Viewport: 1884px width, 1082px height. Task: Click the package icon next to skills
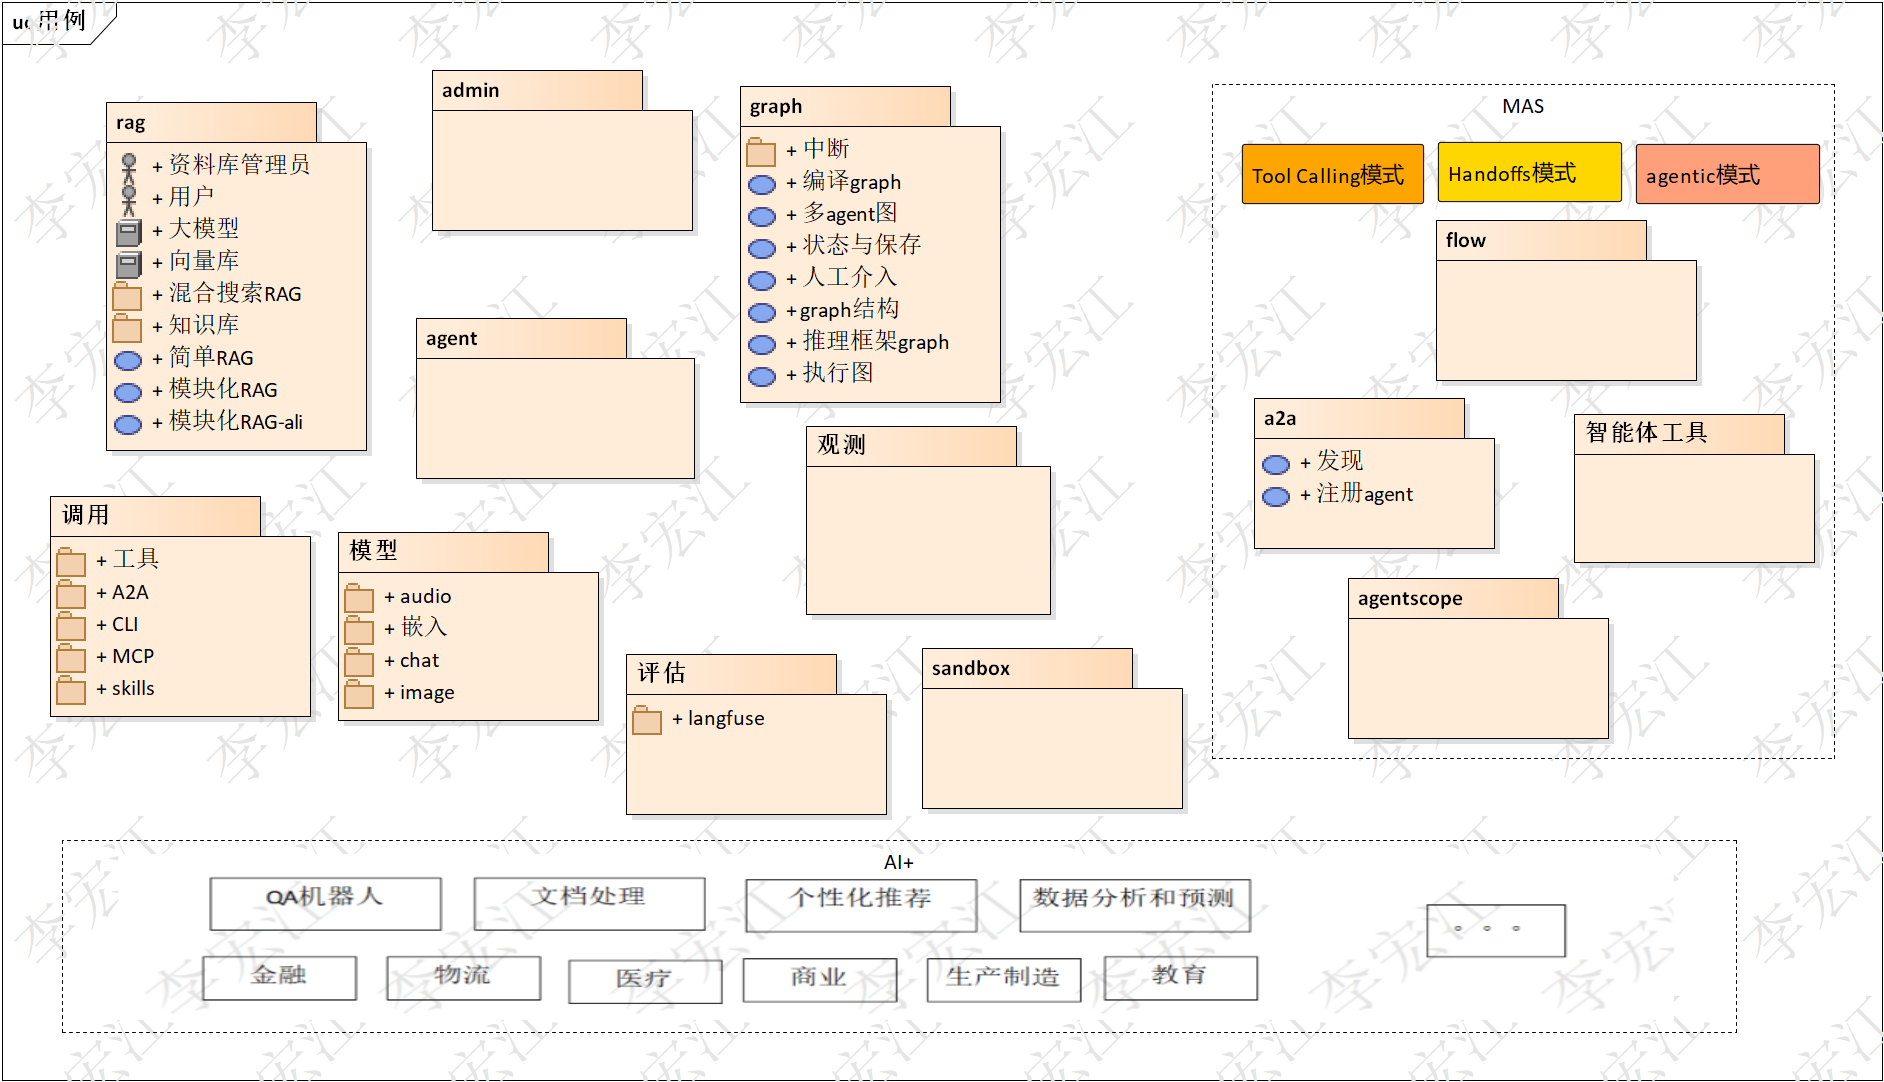click(71, 690)
